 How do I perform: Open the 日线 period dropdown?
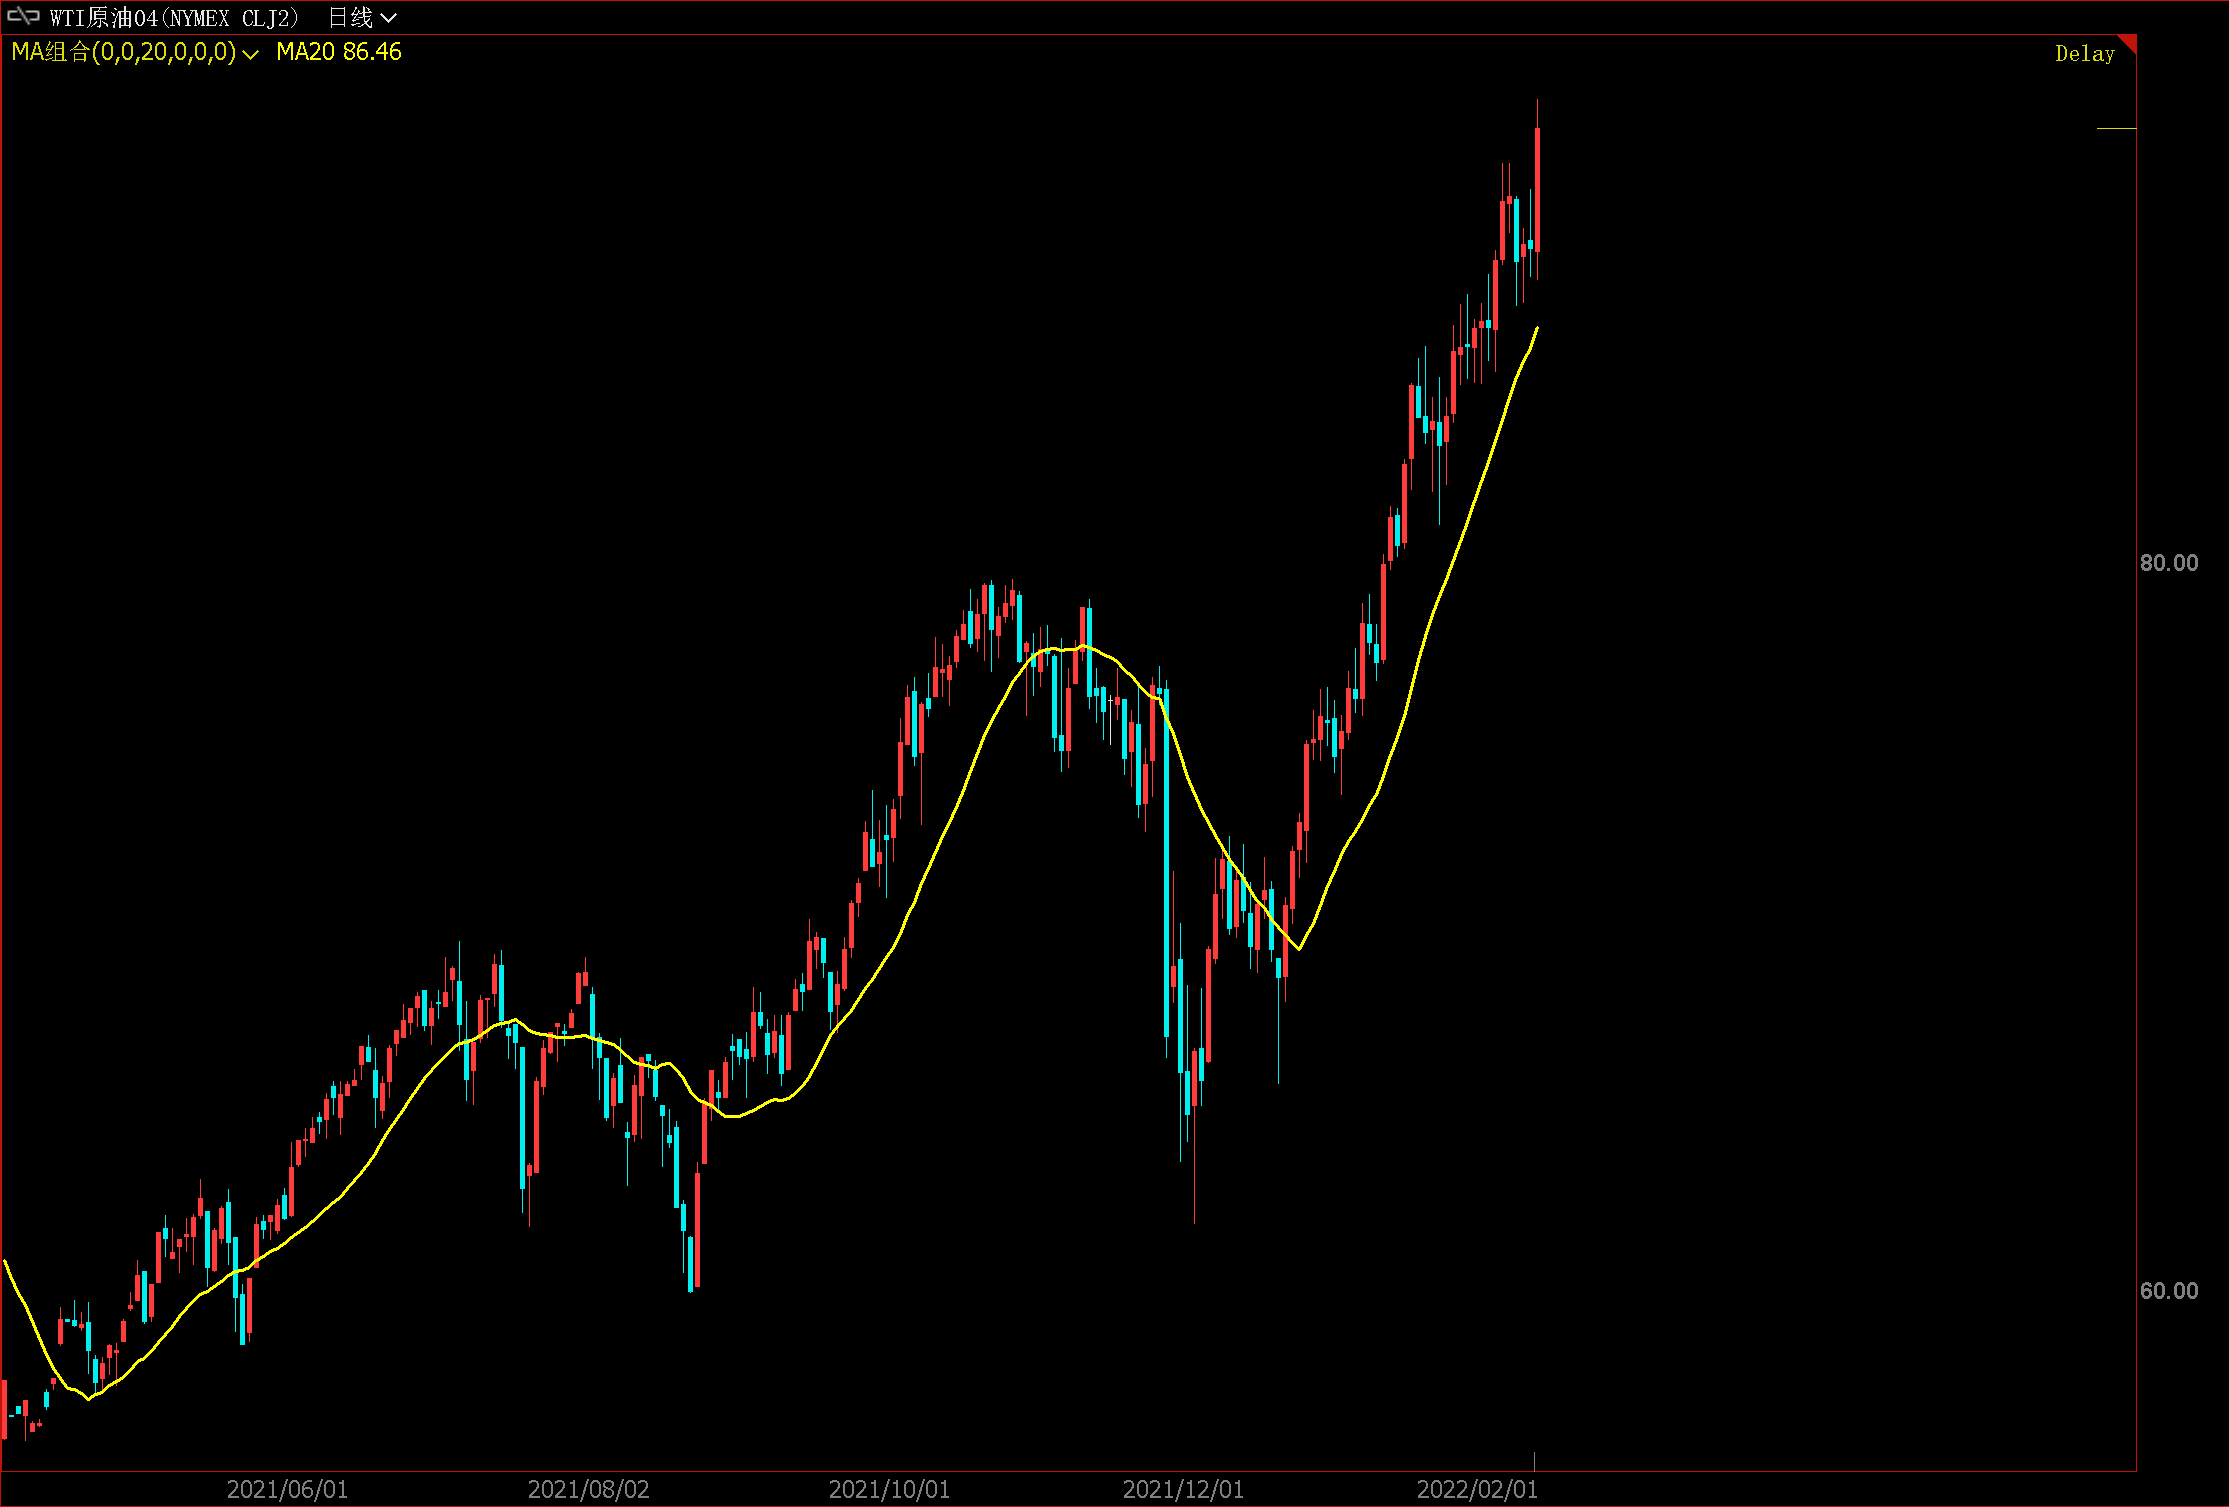[x=352, y=18]
